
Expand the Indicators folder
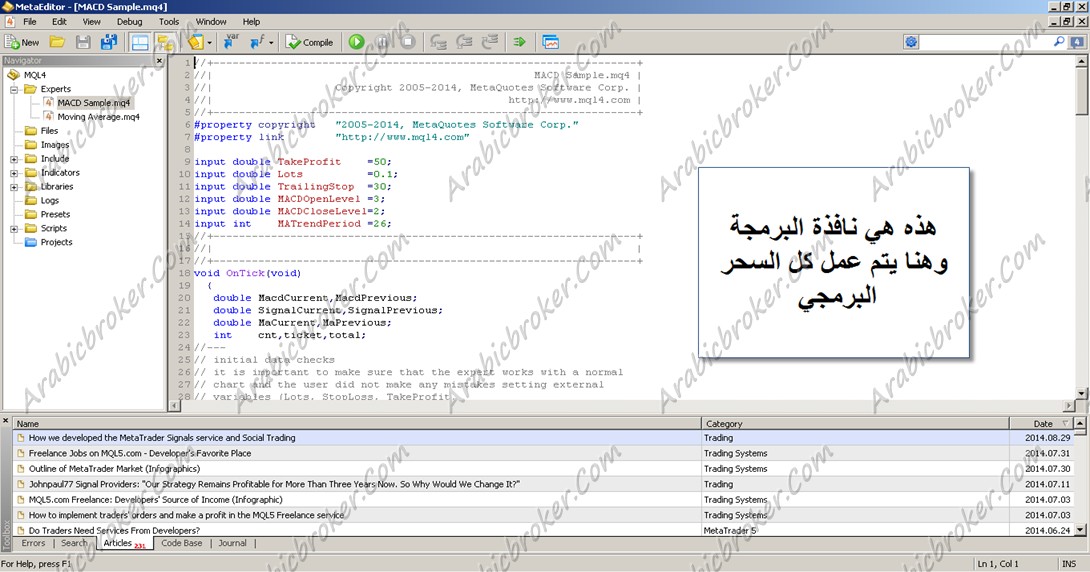[x=14, y=173]
